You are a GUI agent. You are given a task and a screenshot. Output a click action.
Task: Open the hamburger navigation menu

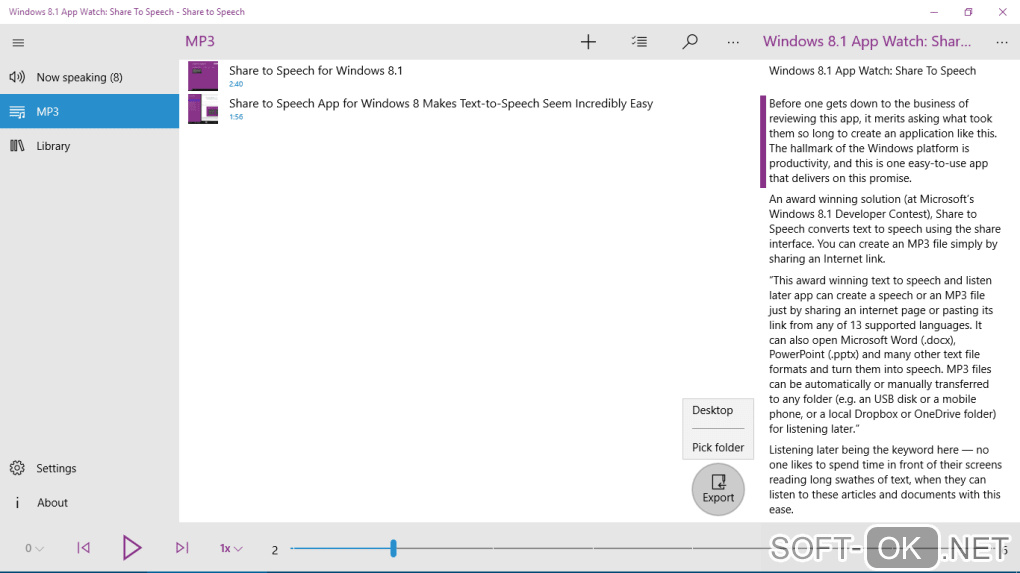point(18,43)
